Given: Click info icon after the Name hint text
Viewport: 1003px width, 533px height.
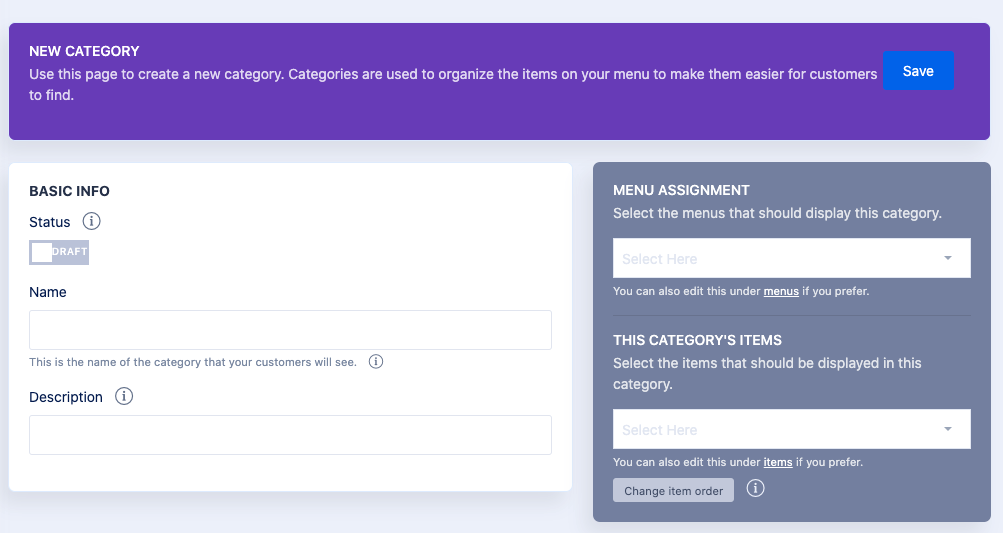Looking at the screenshot, I should pyautogui.click(x=376, y=362).
